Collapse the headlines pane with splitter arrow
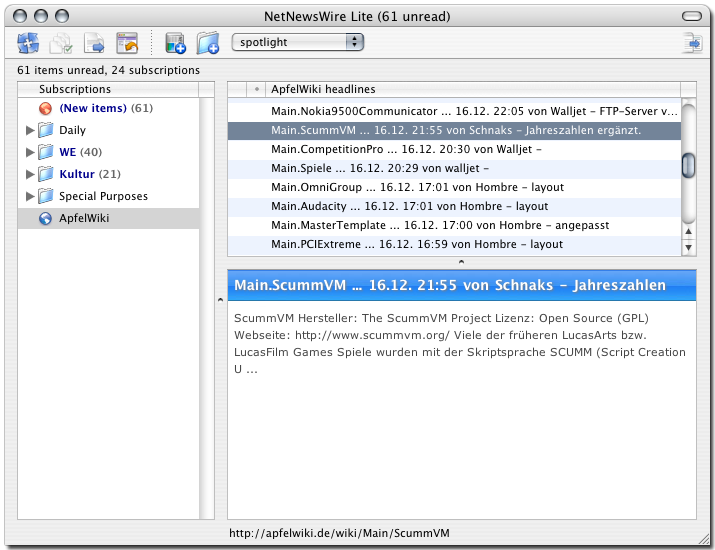 pyautogui.click(x=461, y=262)
